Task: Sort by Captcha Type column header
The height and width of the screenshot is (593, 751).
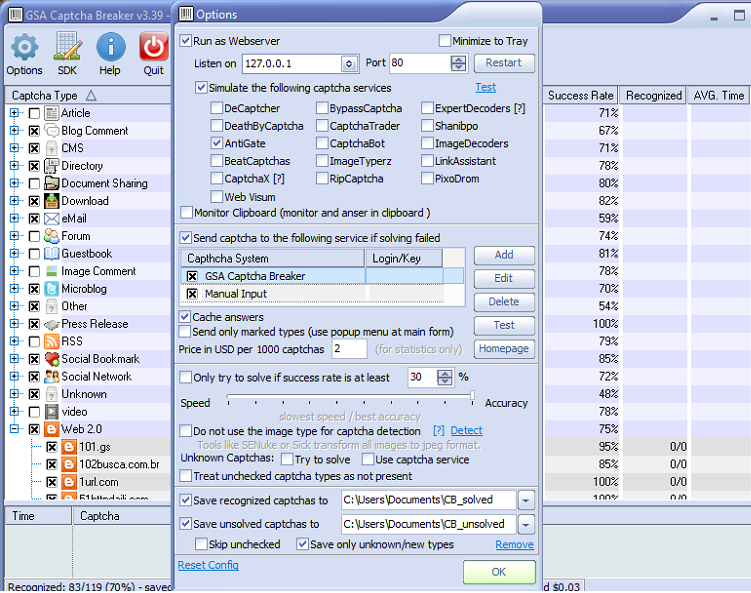Action: coord(88,96)
